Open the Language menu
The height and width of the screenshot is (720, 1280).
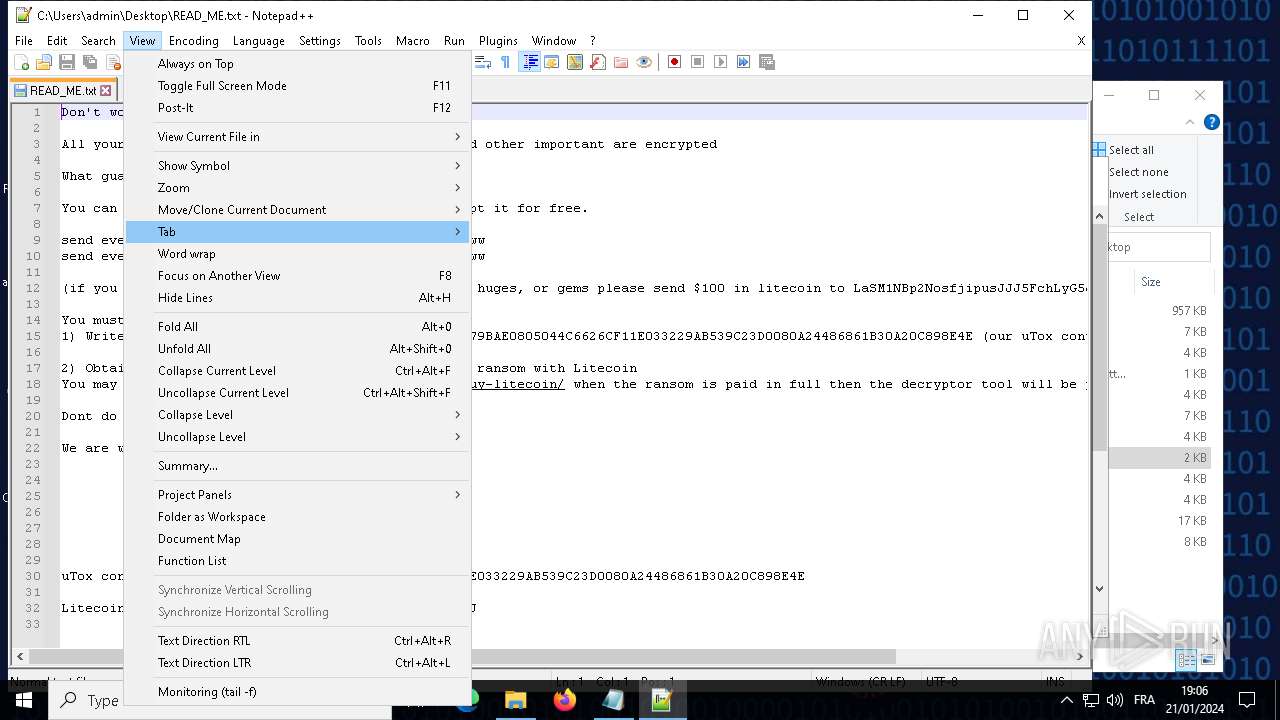258,41
